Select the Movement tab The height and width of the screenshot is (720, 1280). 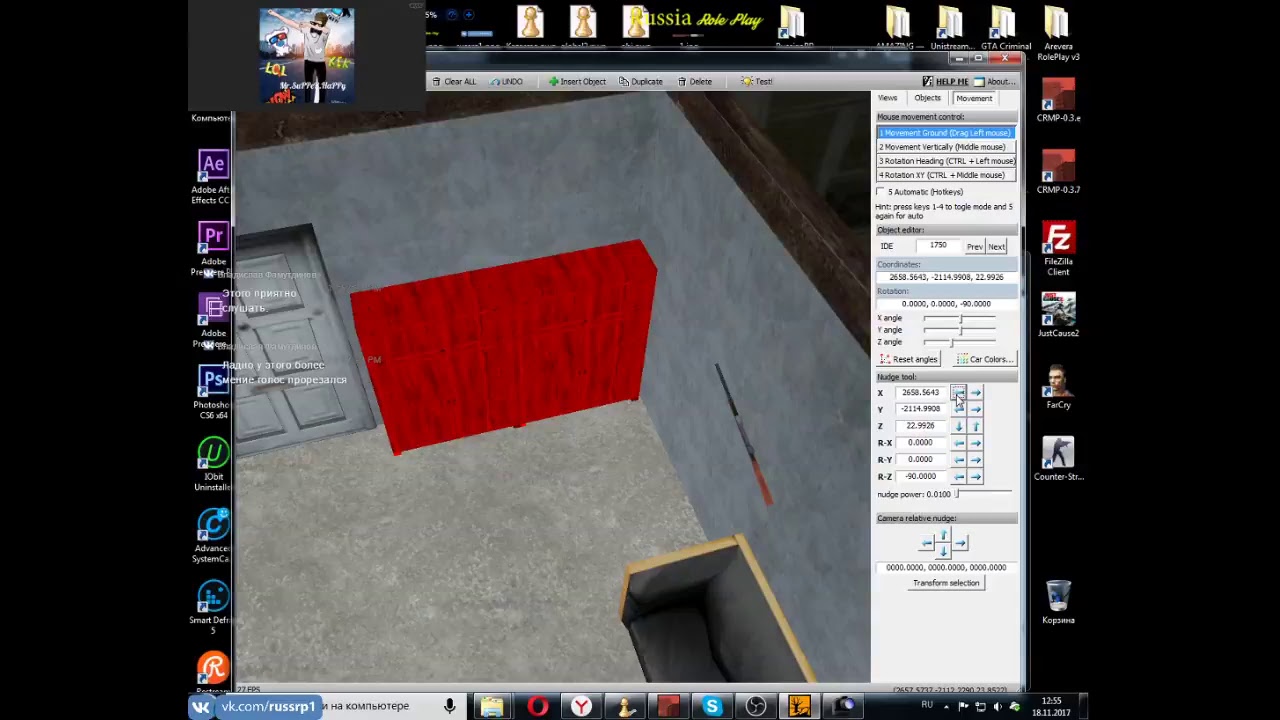point(973,98)
